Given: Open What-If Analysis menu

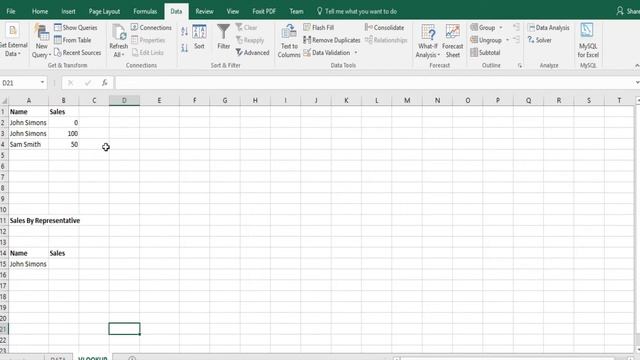Looking at the screenshot, I should pyautogui.click(x=428, y=41).
